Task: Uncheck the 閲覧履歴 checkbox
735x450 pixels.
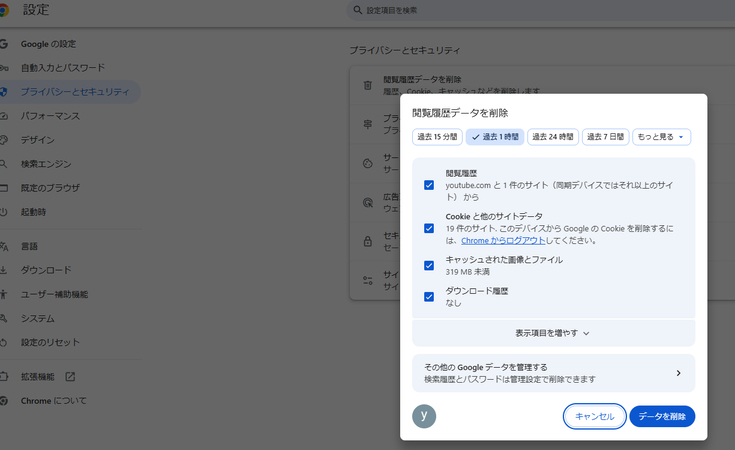Action: [429, 185]
